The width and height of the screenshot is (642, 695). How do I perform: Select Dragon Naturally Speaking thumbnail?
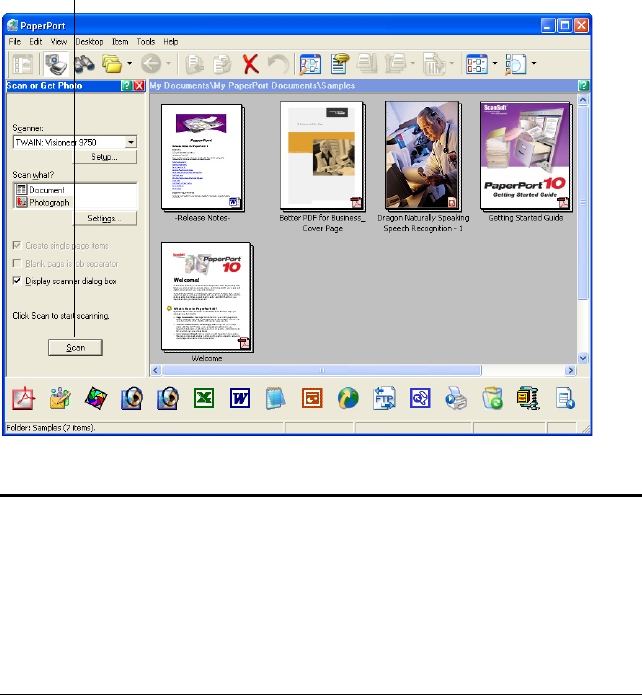[423, 156]
